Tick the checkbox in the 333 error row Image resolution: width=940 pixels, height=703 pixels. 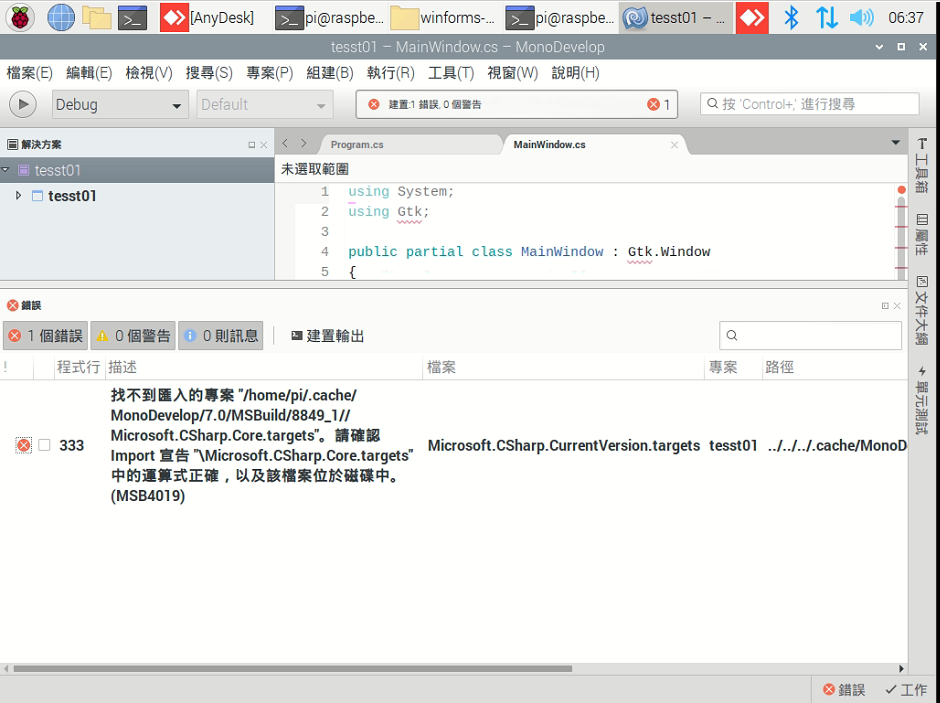coord(44,445)
